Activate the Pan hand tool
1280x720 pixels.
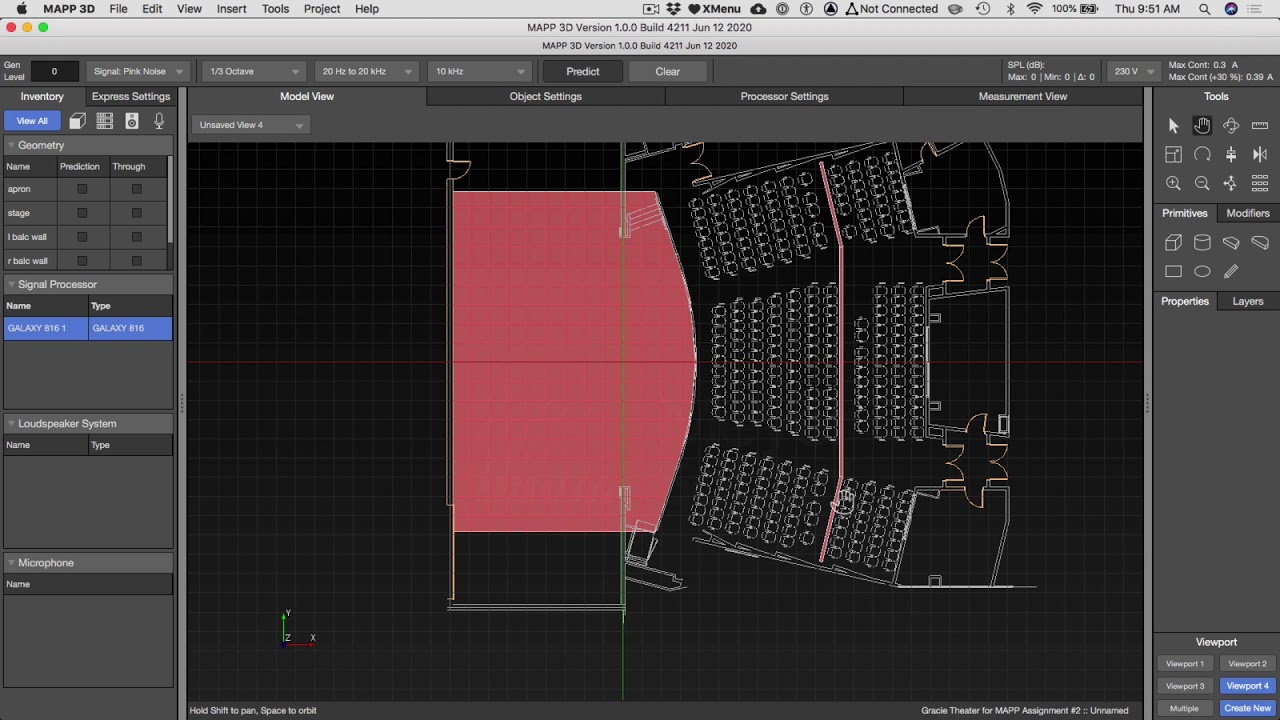[1202, 125]
